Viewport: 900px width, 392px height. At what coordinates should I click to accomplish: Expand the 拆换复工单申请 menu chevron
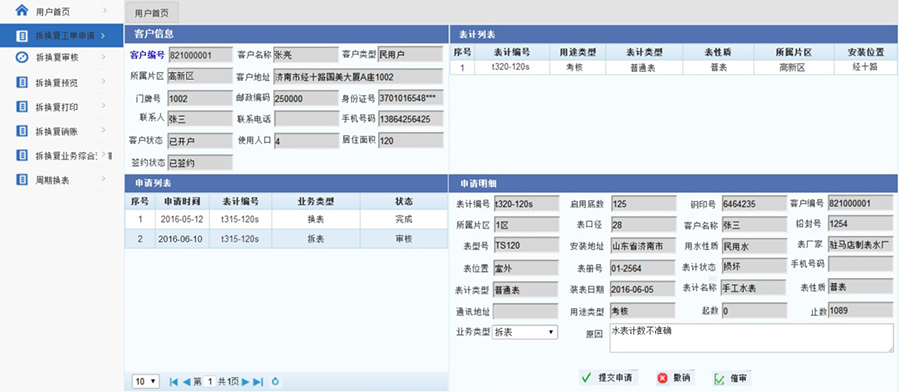pyautogui.click(x=103, y=36)
